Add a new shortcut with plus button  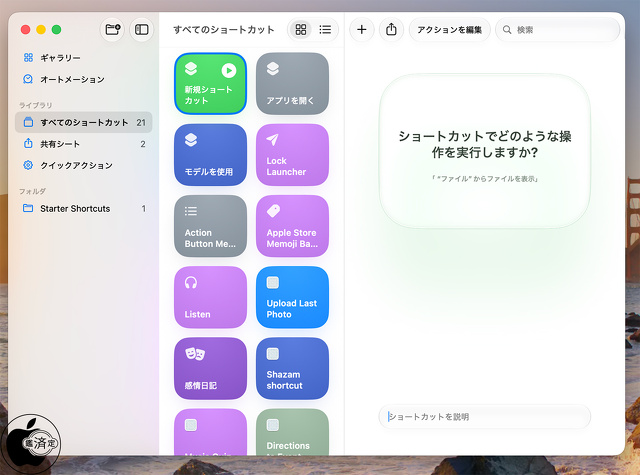tap(362, 29)
